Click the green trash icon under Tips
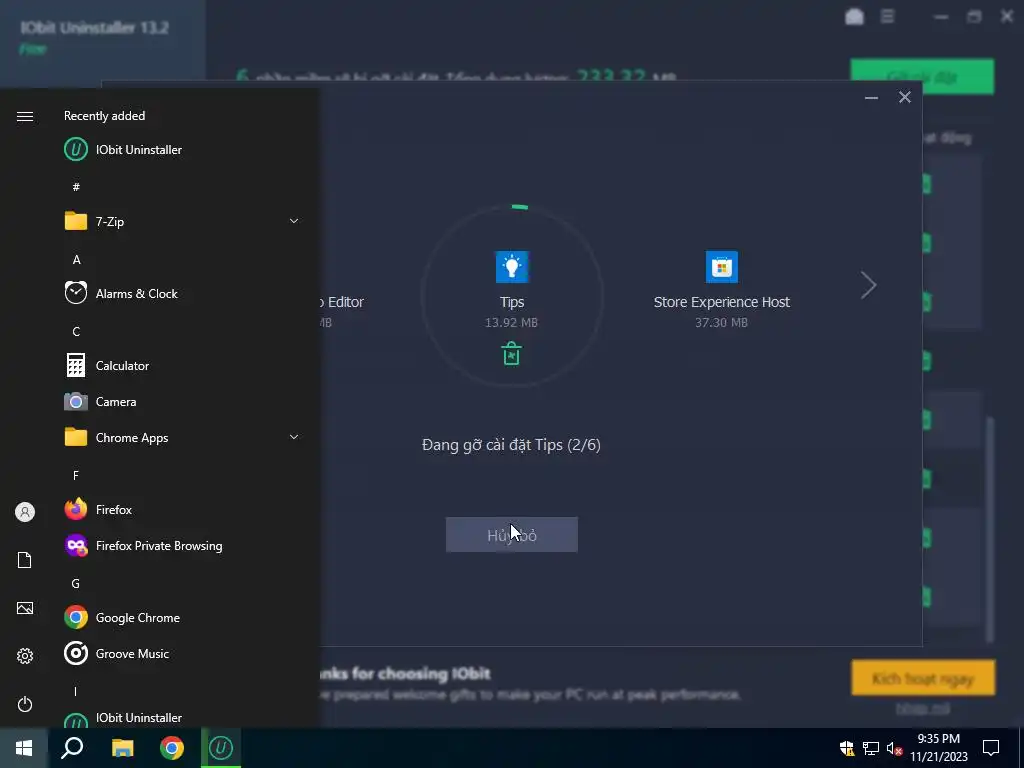Viewport: 1024px width, 768px height. (x=511, y=353)
